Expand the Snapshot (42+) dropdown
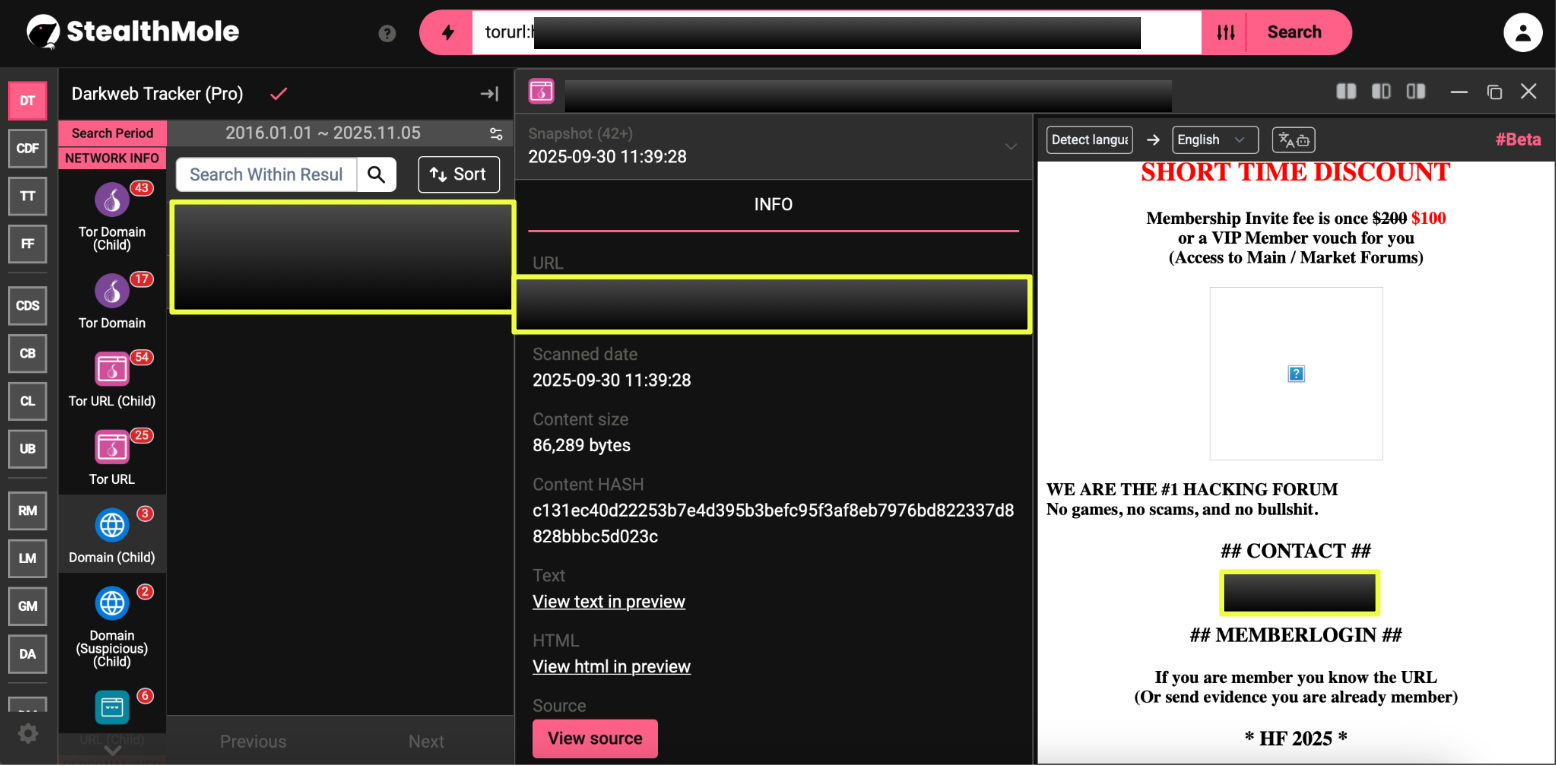This screenshot has width=1556, height=766. click(1010, 146)
